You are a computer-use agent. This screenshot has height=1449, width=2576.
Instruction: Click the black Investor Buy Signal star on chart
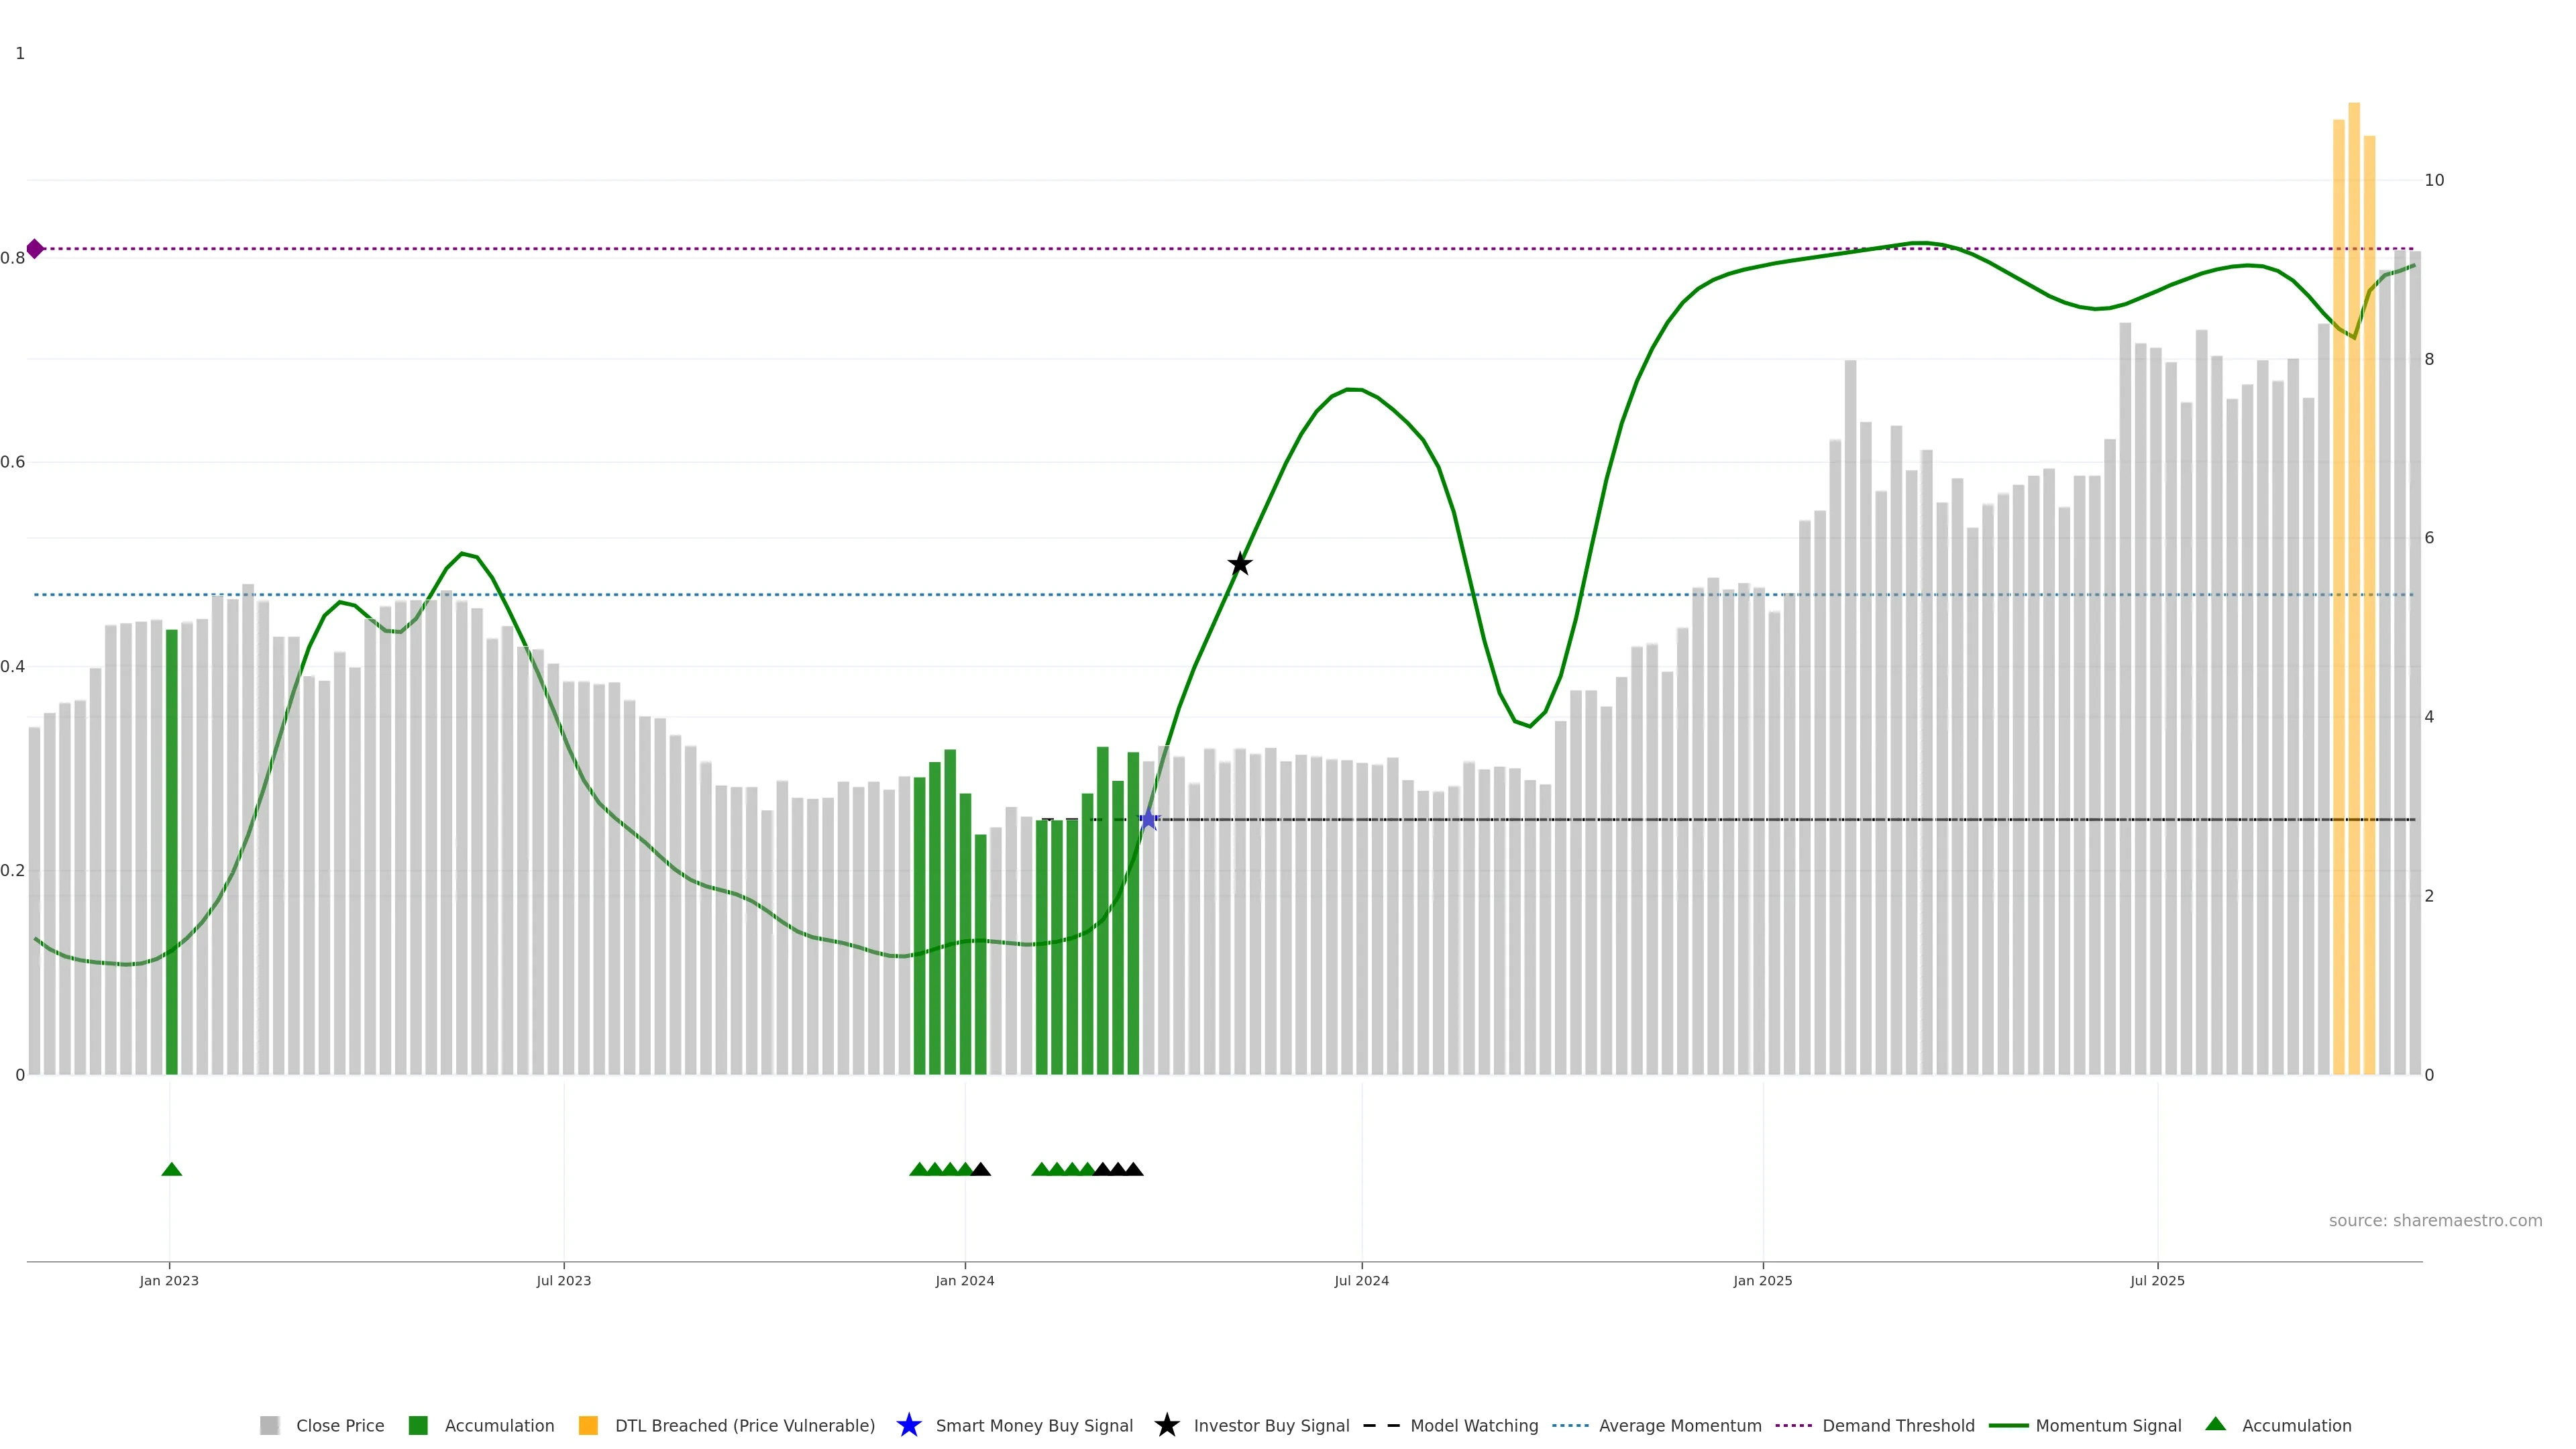1239,564
